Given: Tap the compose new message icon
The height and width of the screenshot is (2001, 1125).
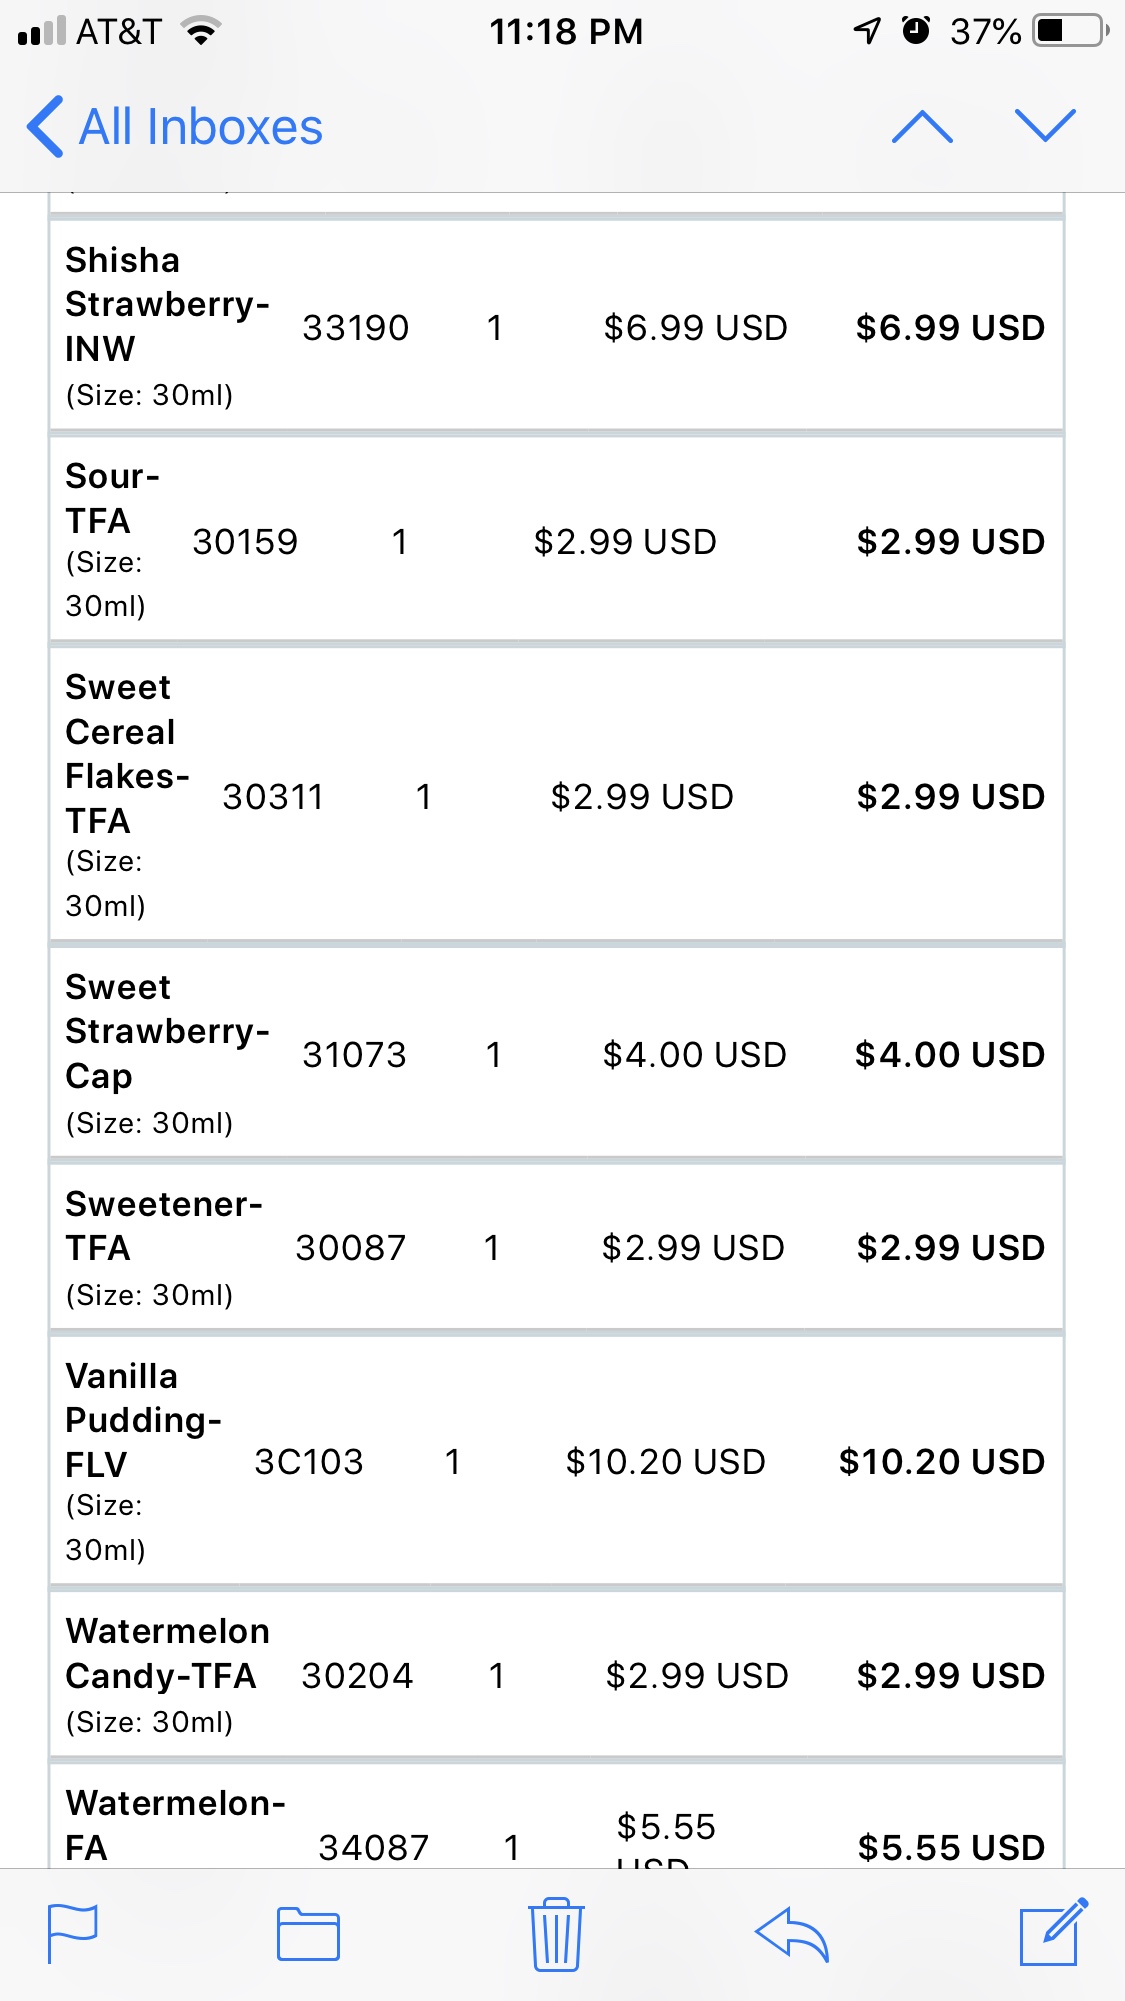Looking at the screenshot, I should (x=1052, y=1932).
